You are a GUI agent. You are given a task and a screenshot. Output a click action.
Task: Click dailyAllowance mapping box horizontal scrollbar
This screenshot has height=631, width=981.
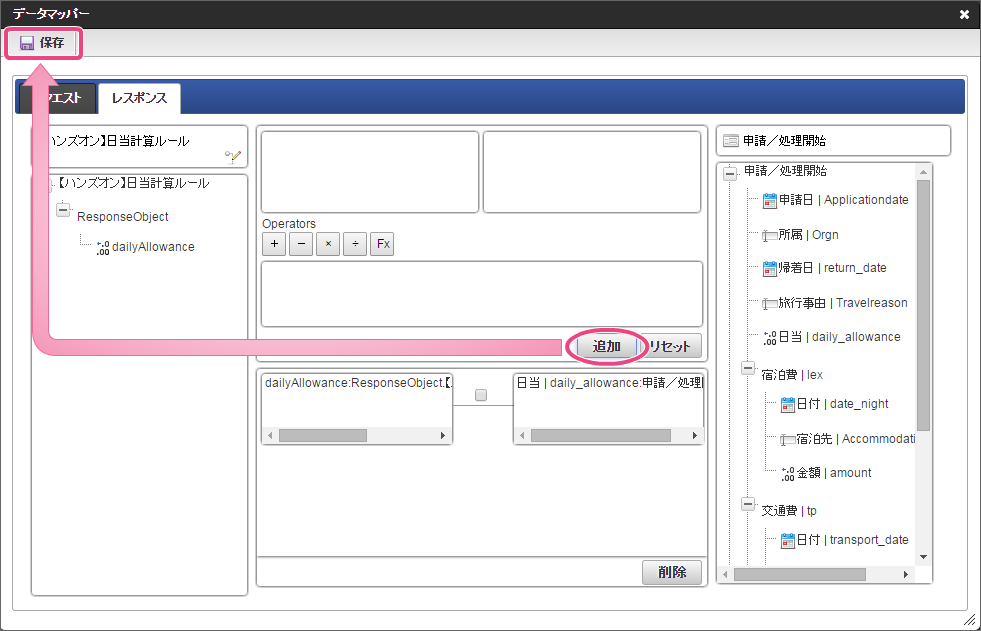tap(323, 435)
